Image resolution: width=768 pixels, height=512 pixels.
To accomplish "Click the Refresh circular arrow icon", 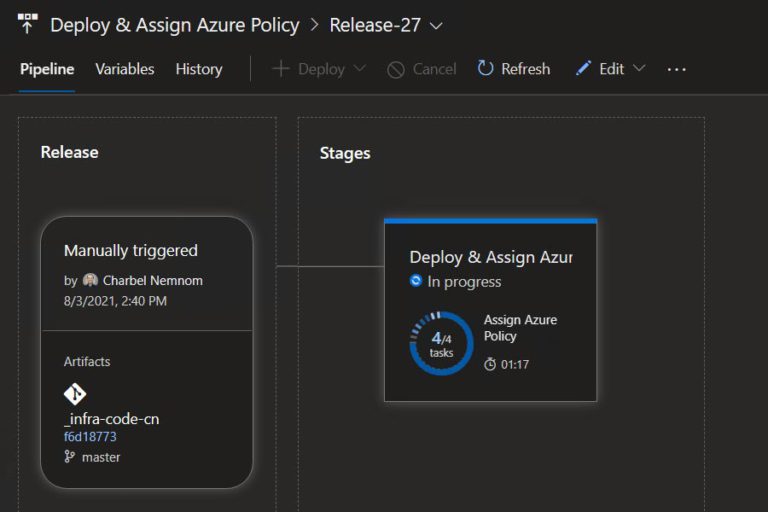I will coord(485,69).
